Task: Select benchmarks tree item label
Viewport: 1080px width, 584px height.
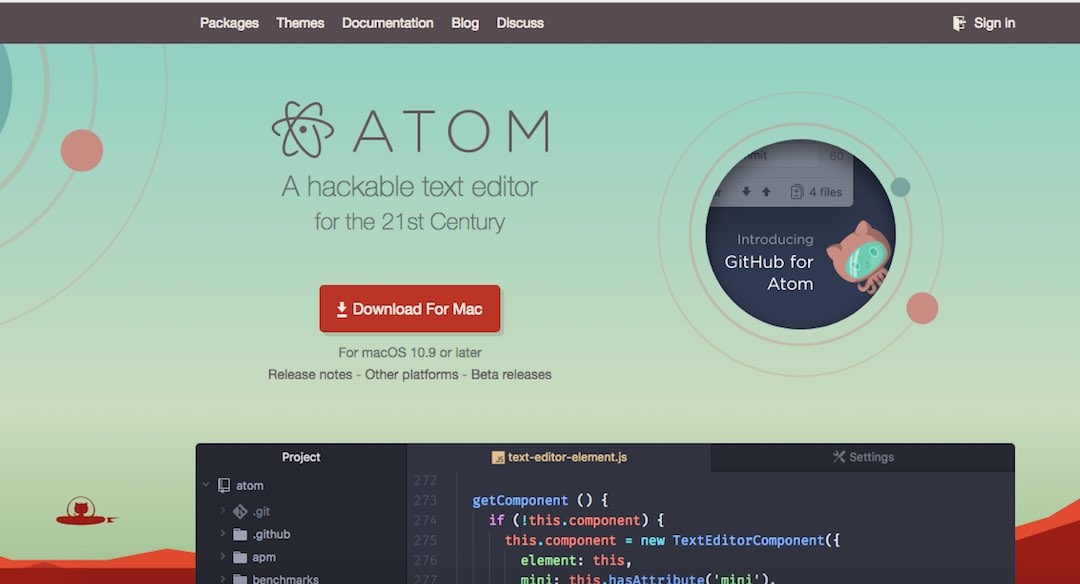Action: [285, 578]
